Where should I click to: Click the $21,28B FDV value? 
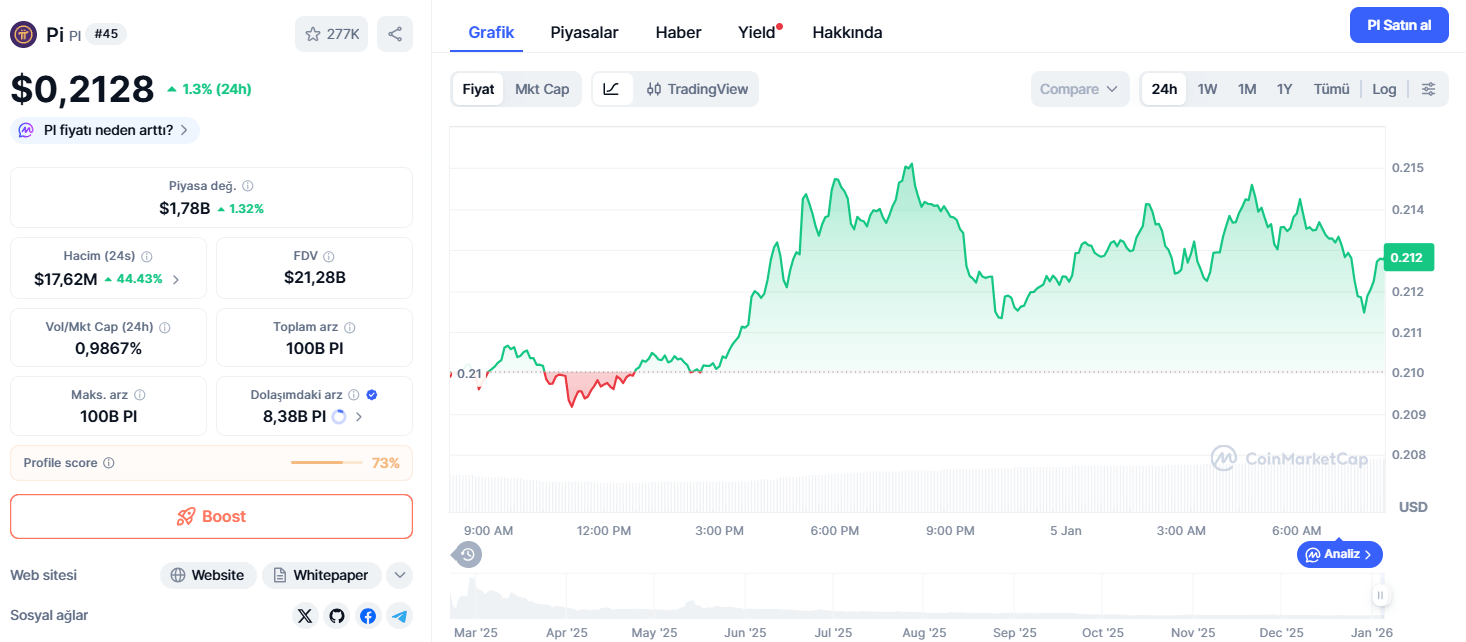coord(315,278)
